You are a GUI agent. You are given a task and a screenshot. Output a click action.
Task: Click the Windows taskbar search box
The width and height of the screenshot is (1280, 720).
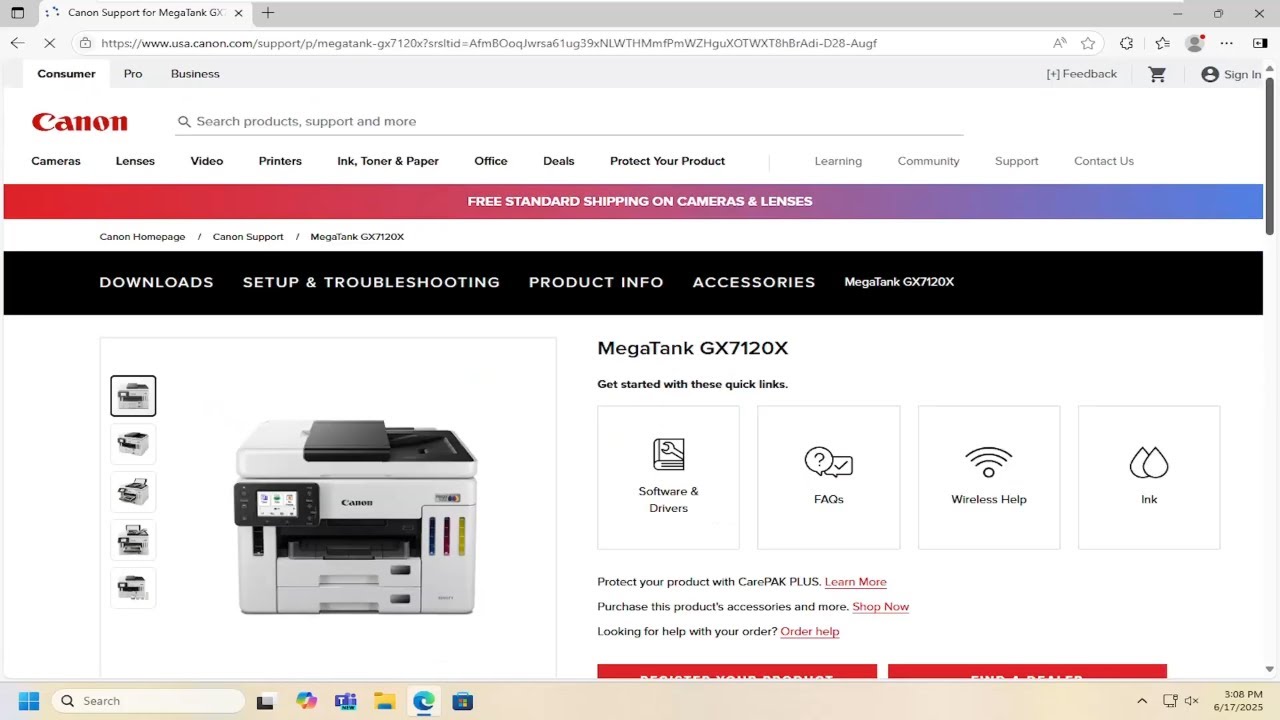point(148,701)
